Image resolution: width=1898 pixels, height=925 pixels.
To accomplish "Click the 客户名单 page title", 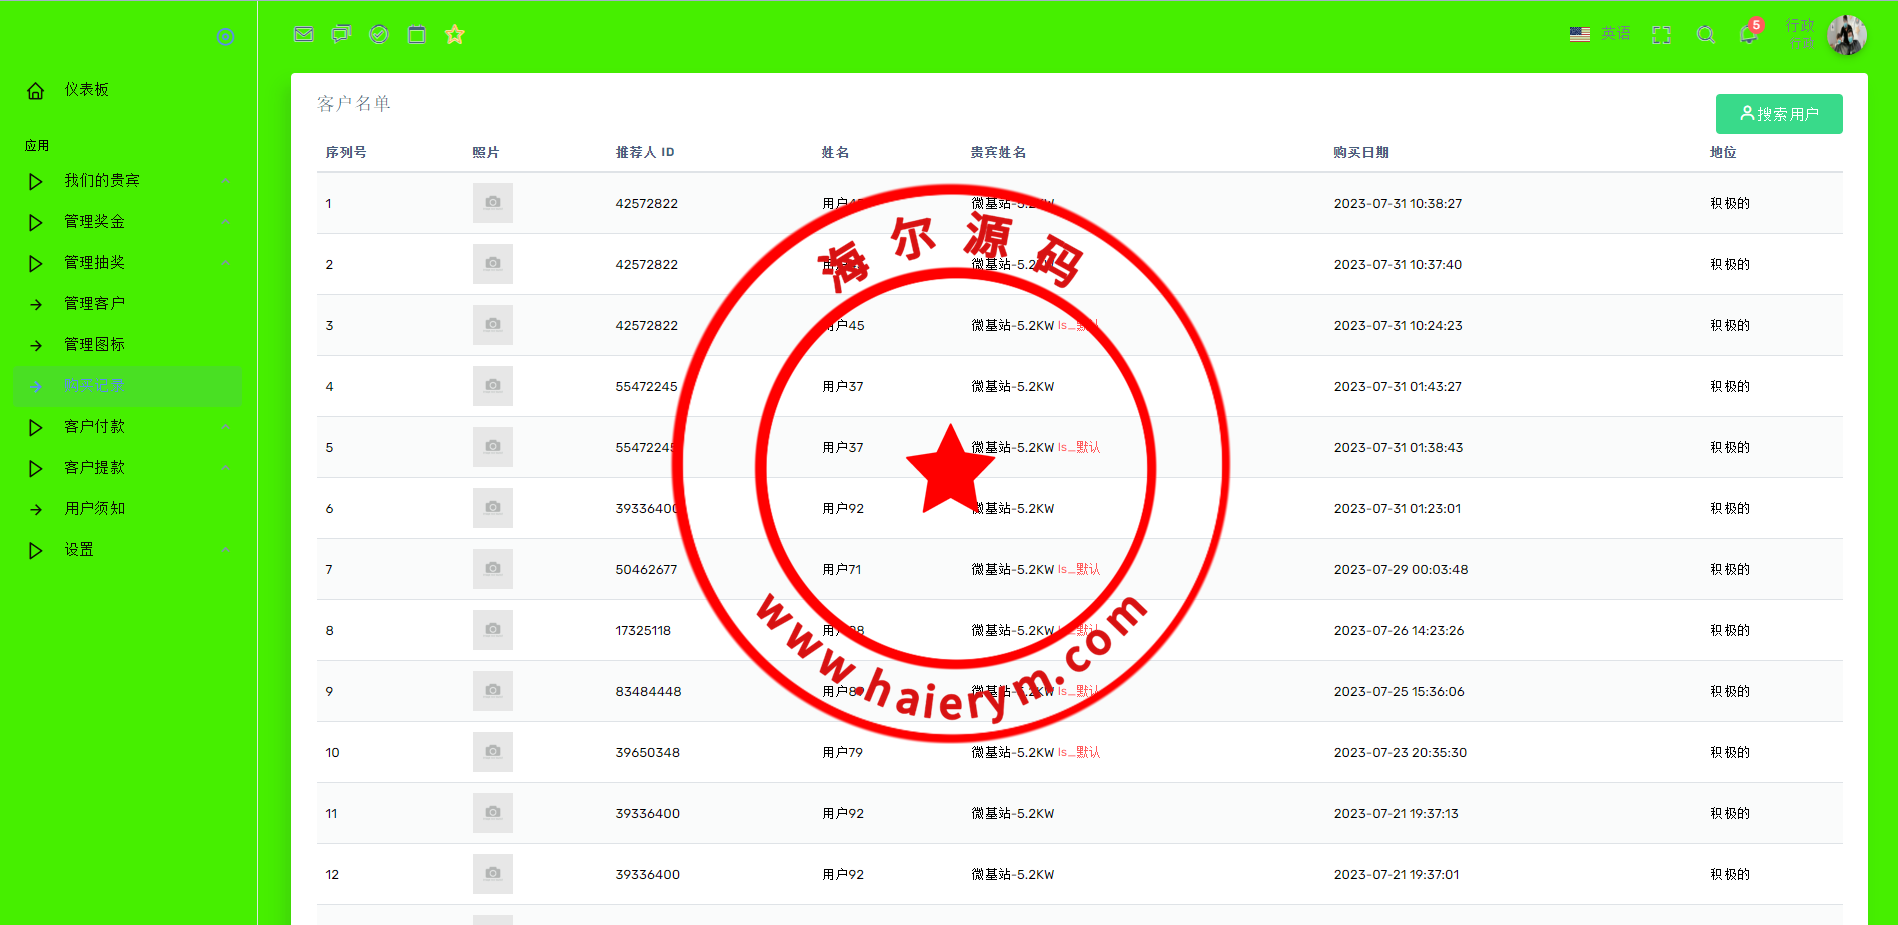I will 354,104.
